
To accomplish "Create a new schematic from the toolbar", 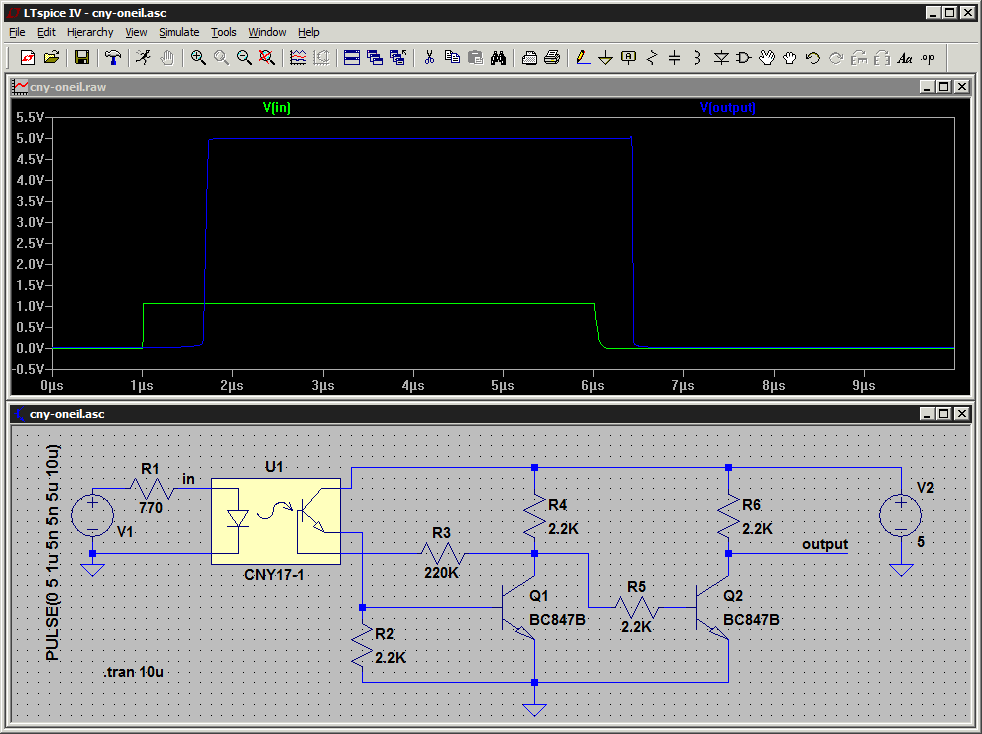I will 28,58.
